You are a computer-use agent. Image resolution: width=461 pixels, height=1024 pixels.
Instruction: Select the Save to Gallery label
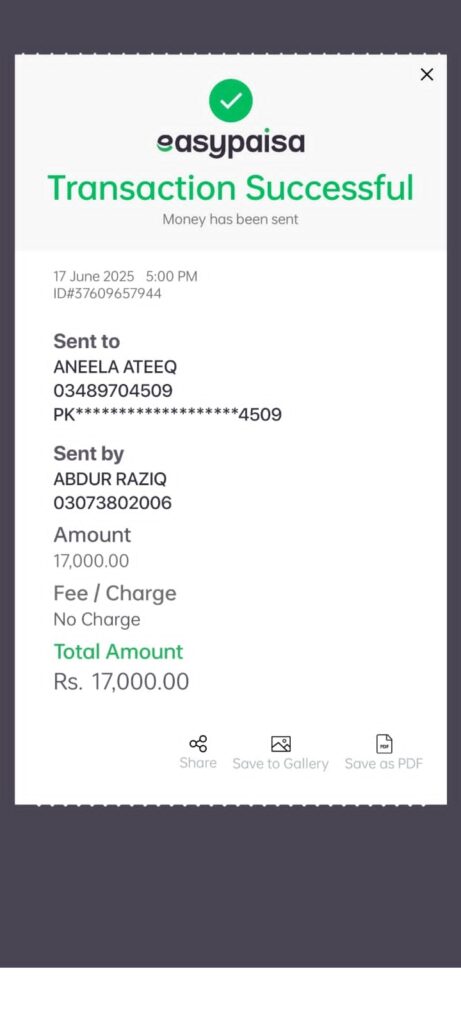pos(281,763)
